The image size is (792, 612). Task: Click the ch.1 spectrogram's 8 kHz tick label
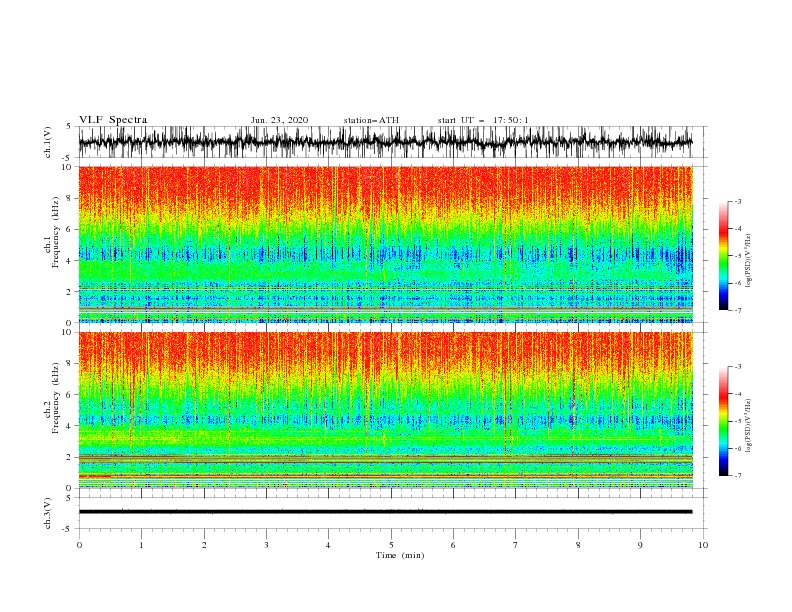70,198
